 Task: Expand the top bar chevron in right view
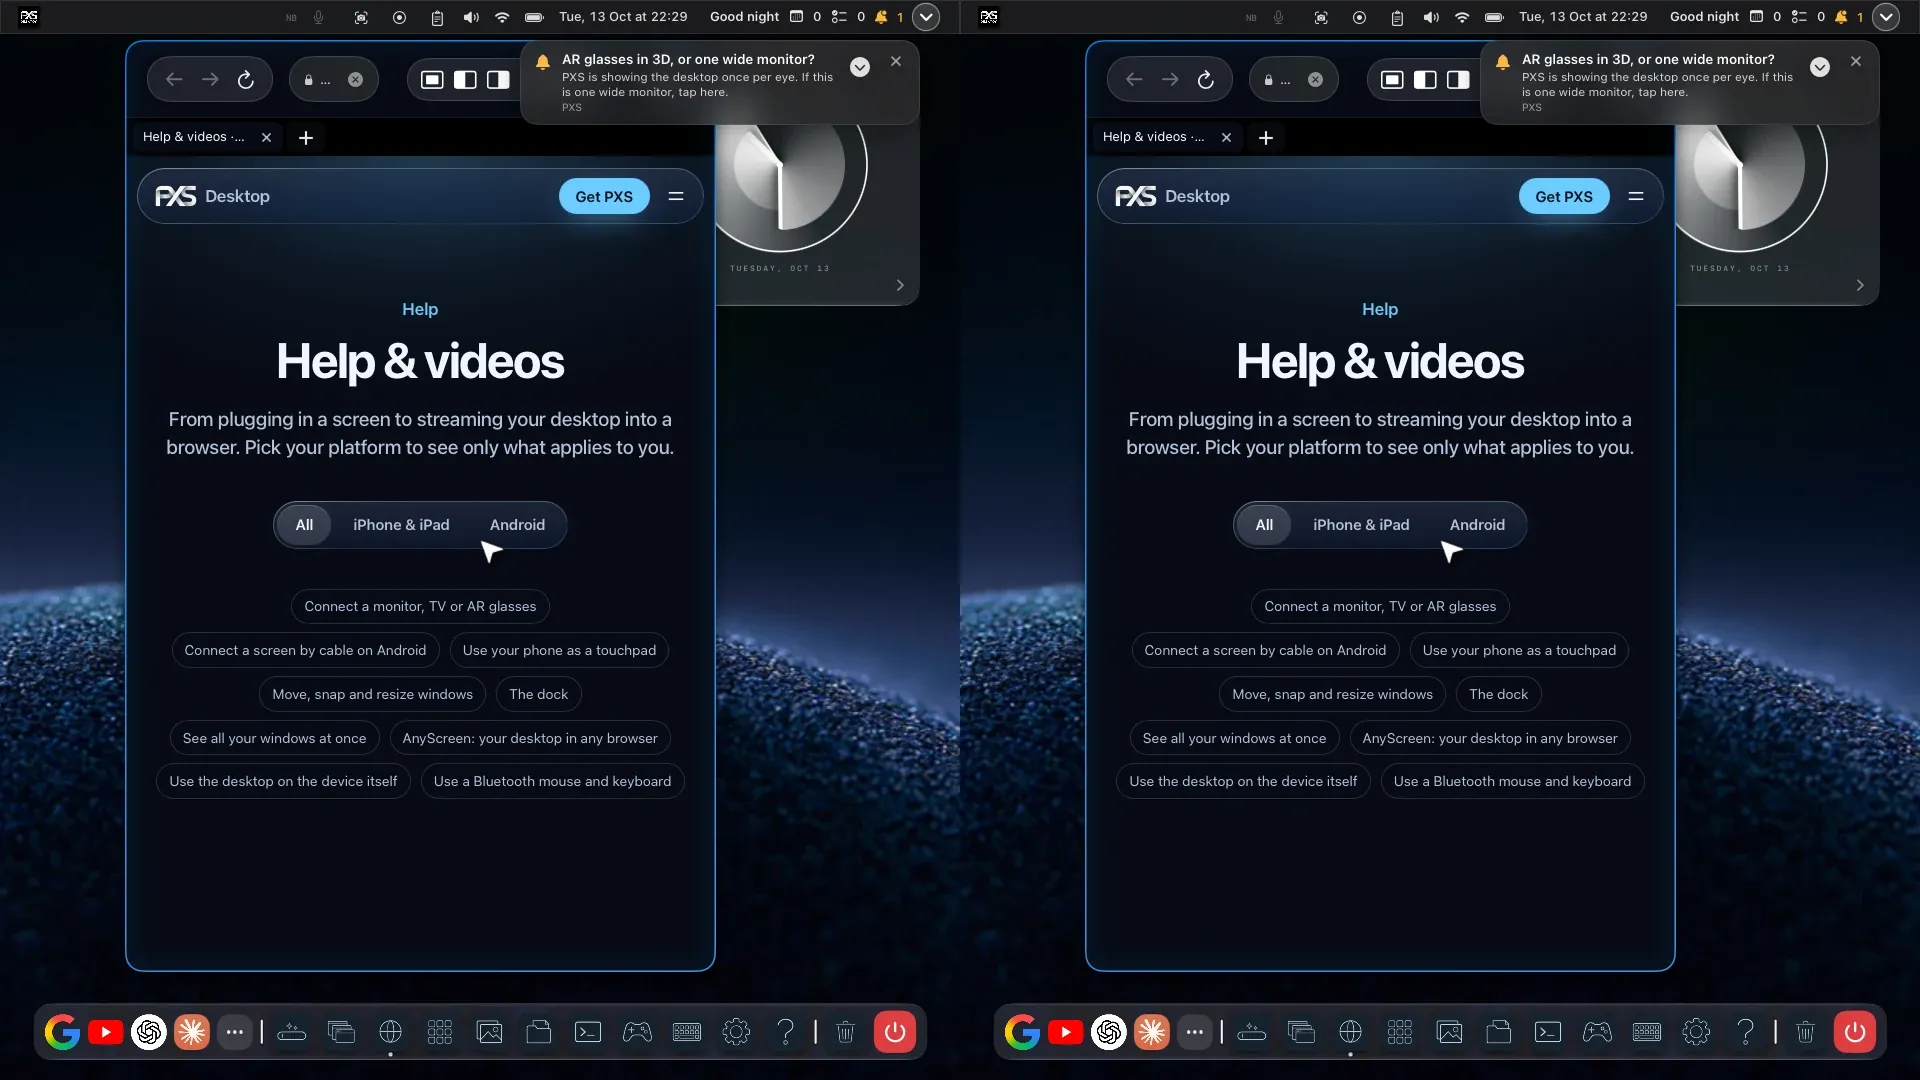coord(1886,17)
